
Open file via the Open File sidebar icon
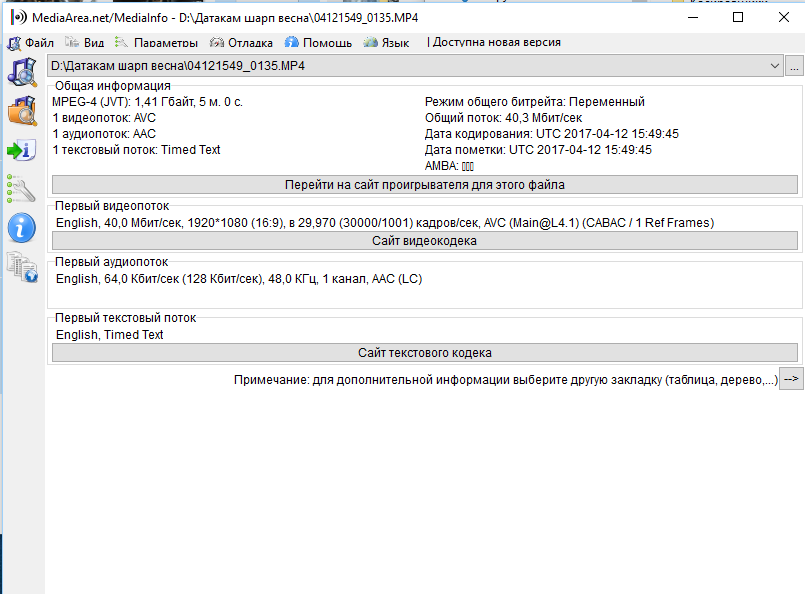(22, 72)
